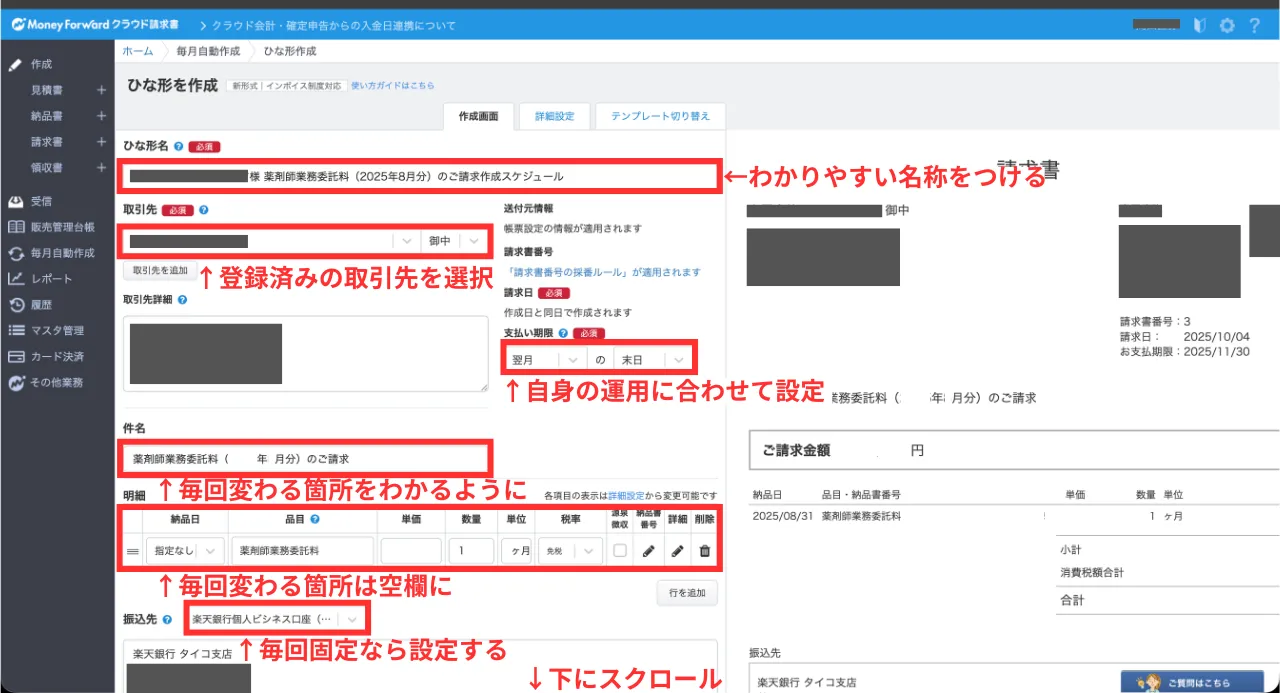The height and width of the screenshot is (693, 1280).
Task: Show help tooltip next to 取引先詳細
Action: click(x=181, y=299)
